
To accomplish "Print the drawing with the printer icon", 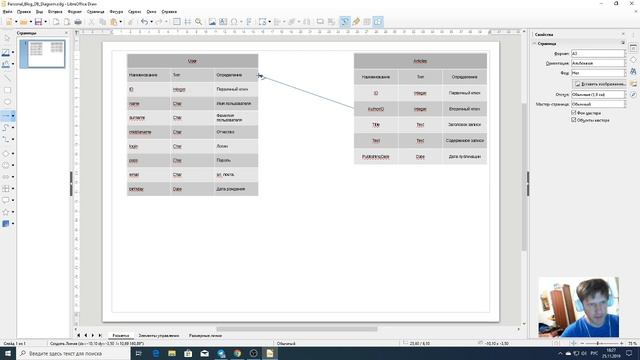I will (78, 22).
